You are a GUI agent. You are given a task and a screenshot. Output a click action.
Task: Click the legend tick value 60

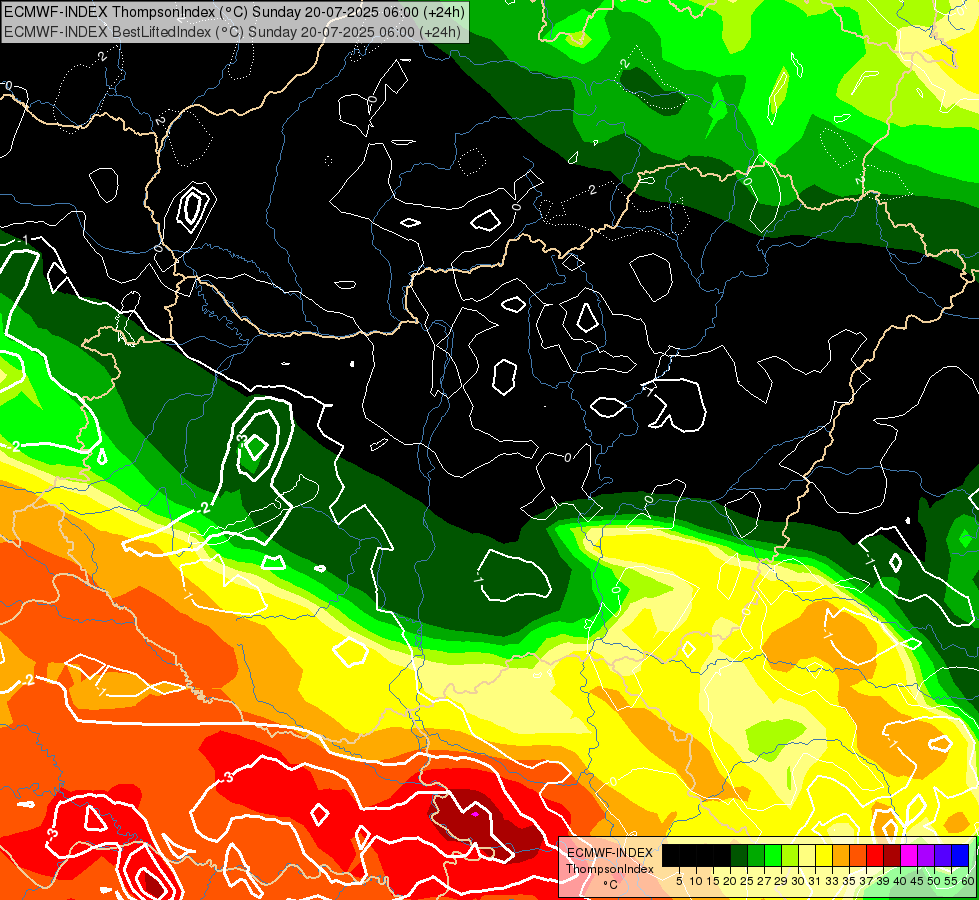click(x=968, y=881)
